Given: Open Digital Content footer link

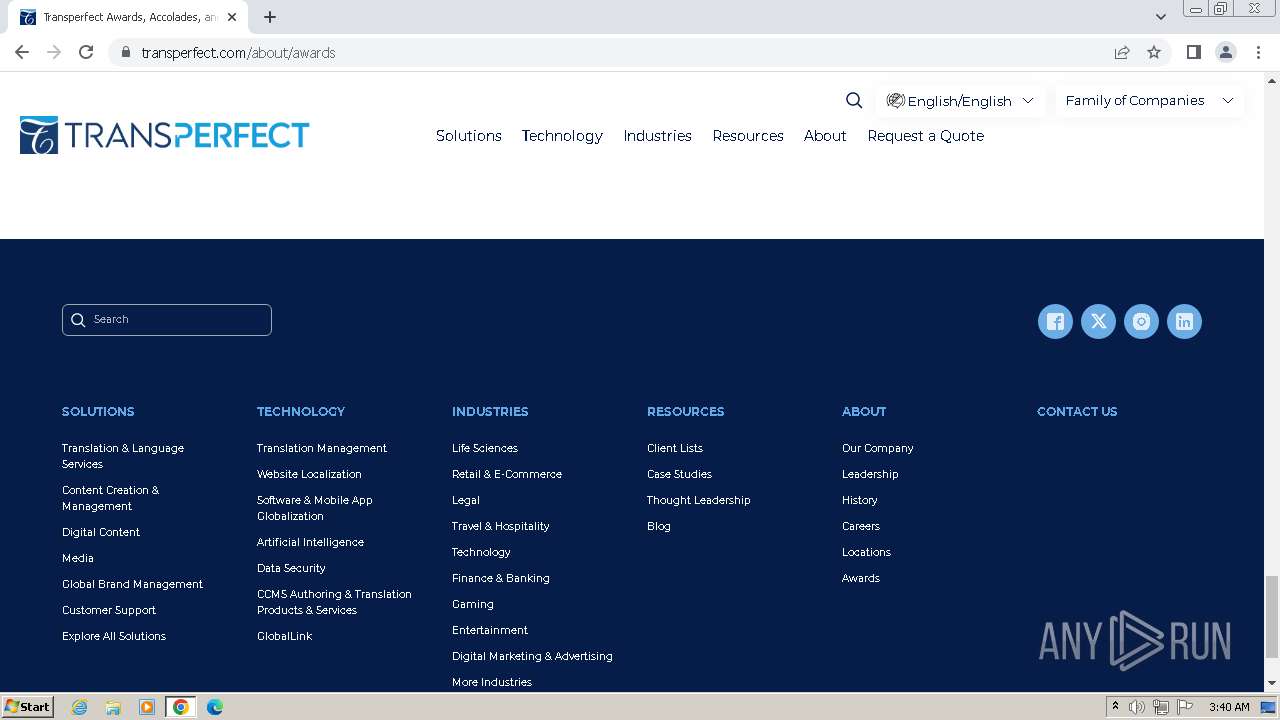Looking at the screenshot, I should [x=101, y=532].
